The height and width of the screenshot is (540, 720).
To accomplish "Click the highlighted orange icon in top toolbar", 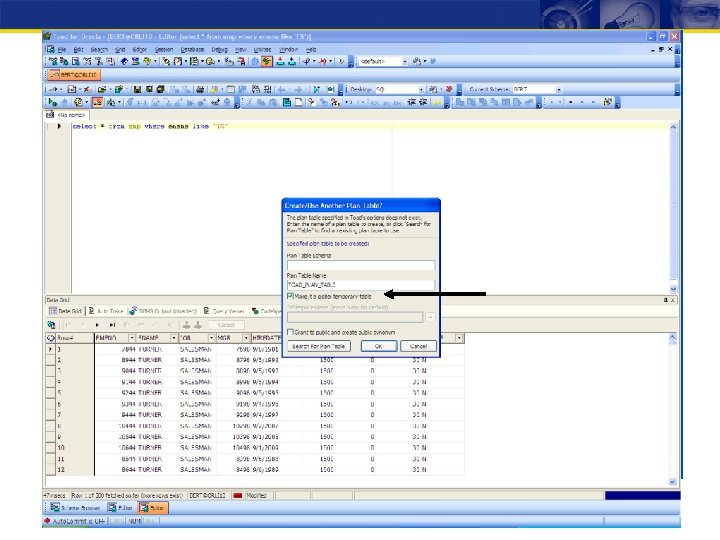I will pyautogui.click(x=266, y=61).
